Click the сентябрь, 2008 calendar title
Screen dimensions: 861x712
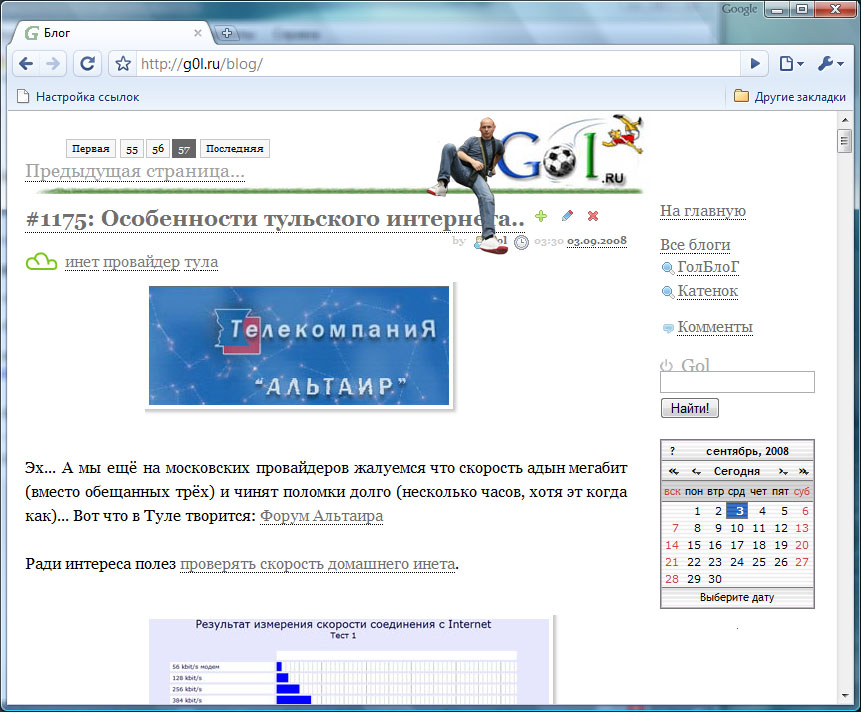pos(747,451)
